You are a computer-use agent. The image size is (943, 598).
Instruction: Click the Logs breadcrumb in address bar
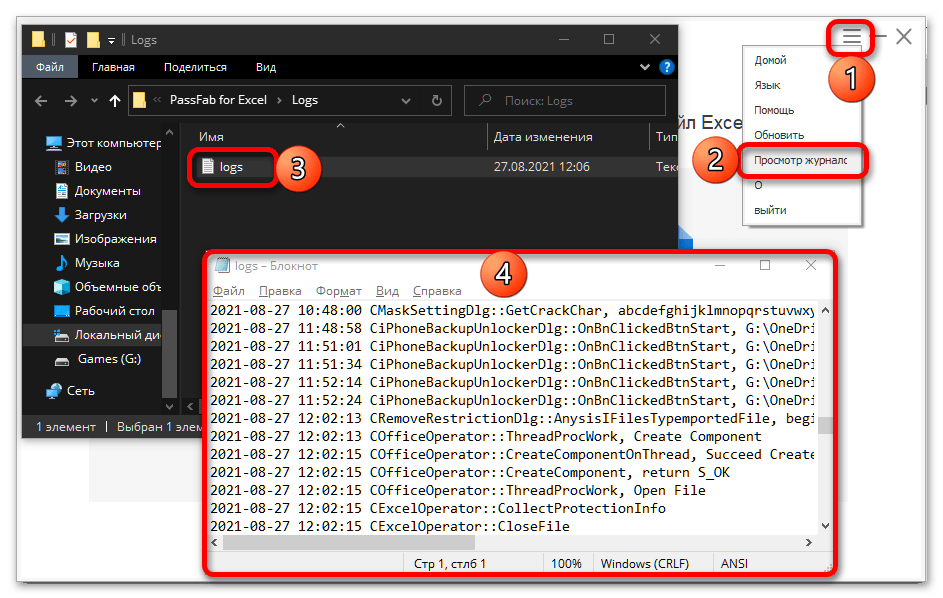click(305, 100)
